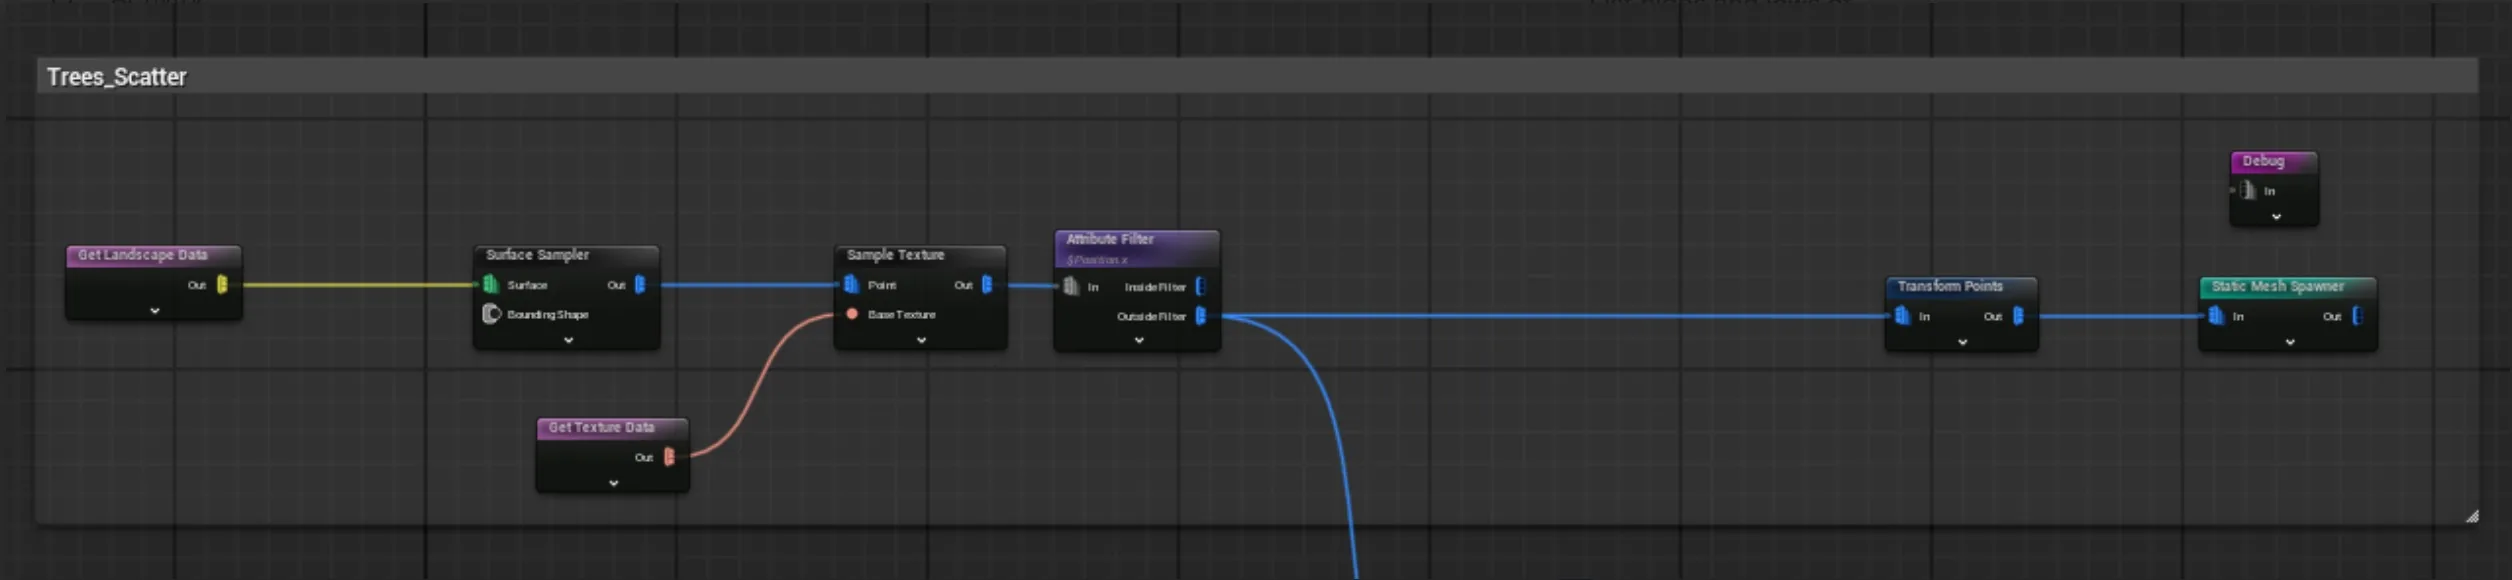Expand Attribute Filter node chevron

click(x=1138, y=340)
